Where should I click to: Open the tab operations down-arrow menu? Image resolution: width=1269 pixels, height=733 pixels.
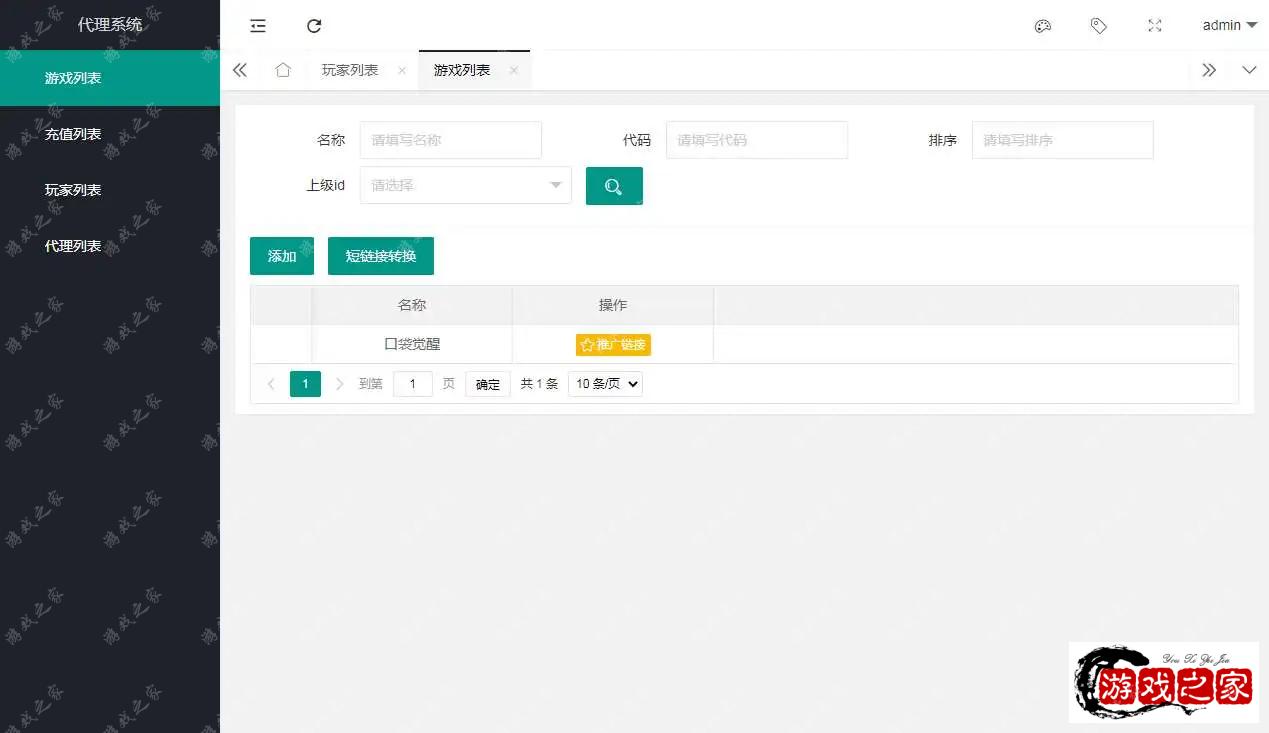click(x=1248, y=70)
